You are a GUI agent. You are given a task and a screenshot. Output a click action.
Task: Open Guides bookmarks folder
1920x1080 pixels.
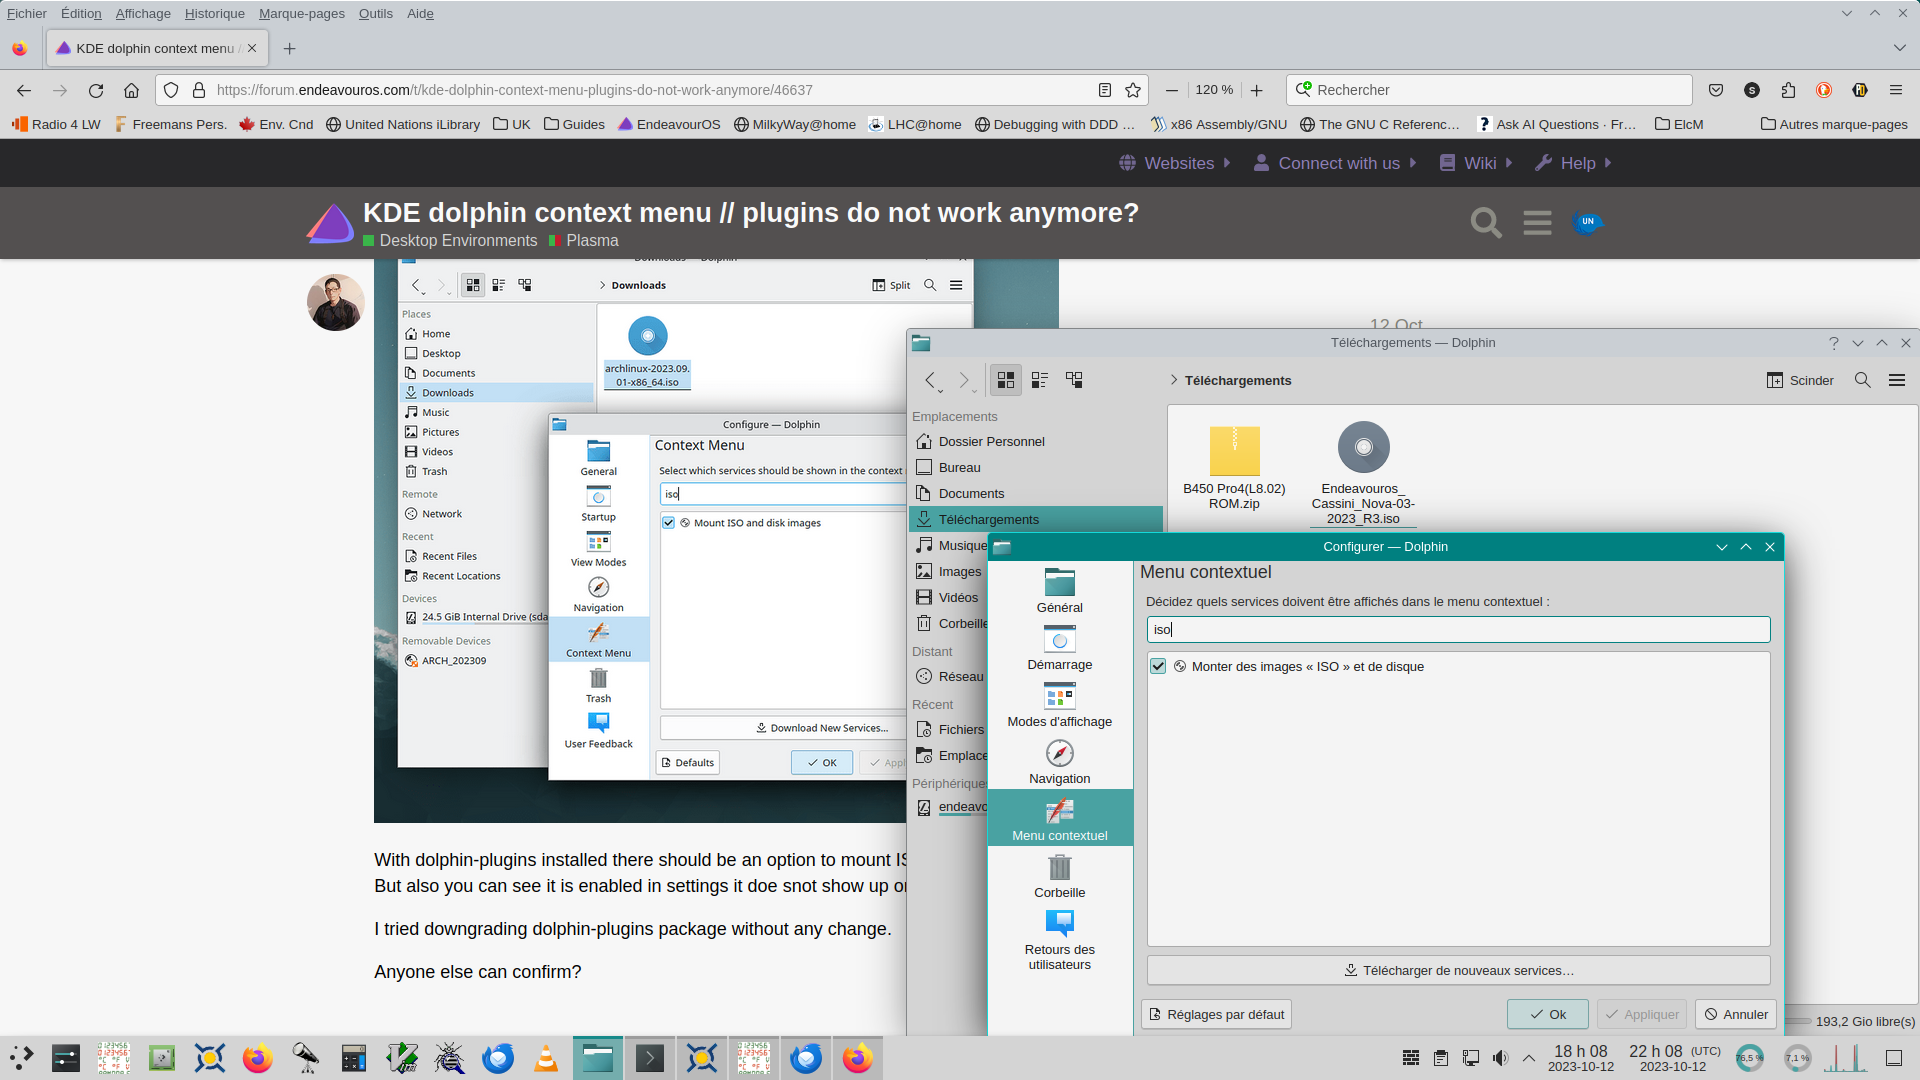[574, 124]
